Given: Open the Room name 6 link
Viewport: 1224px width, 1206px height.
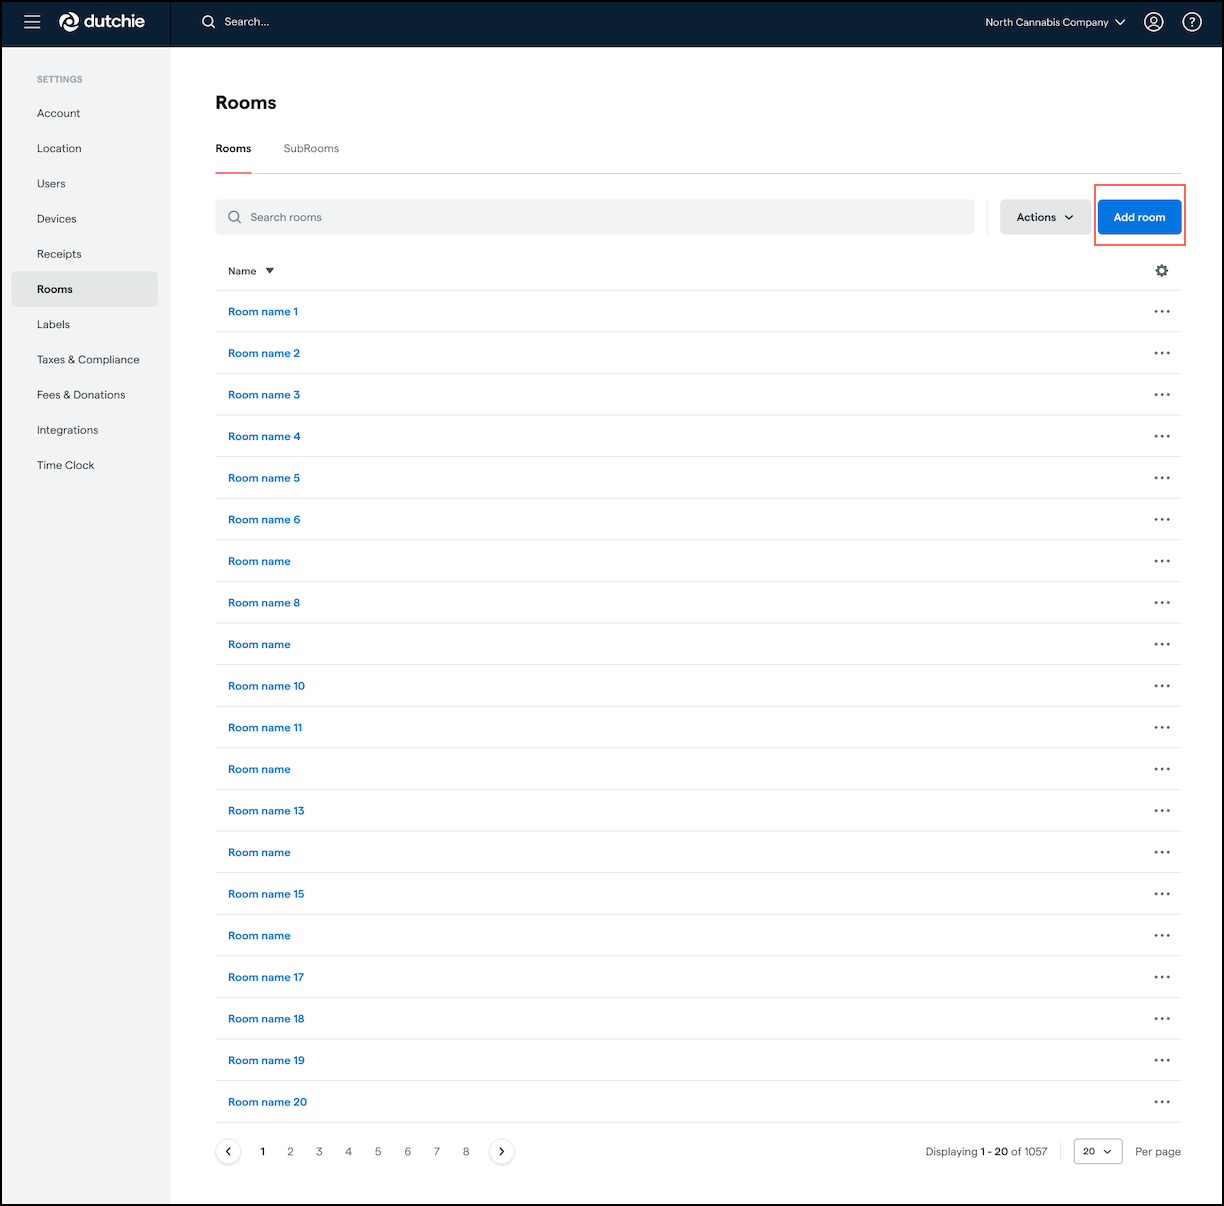Looking at the screenshot, I should [264, 520].
